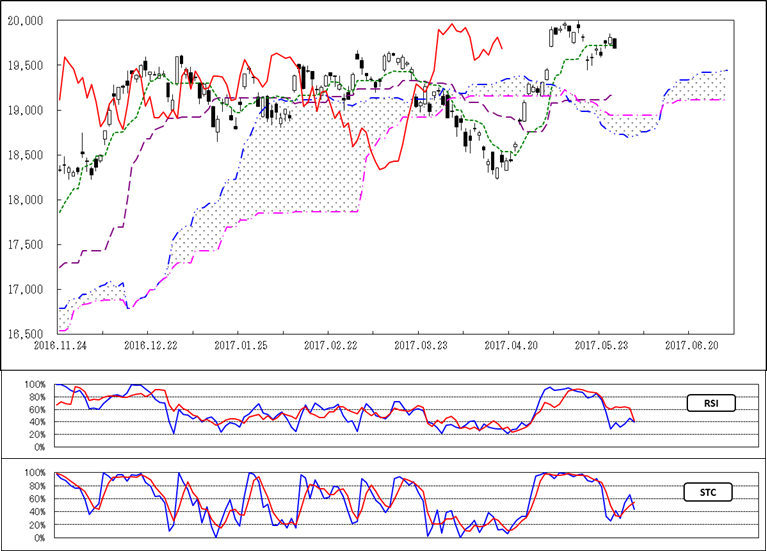Click the 17,000 price axis label
Screen dimensions: 767x551
pyautogui.click(x=25, y=290)
